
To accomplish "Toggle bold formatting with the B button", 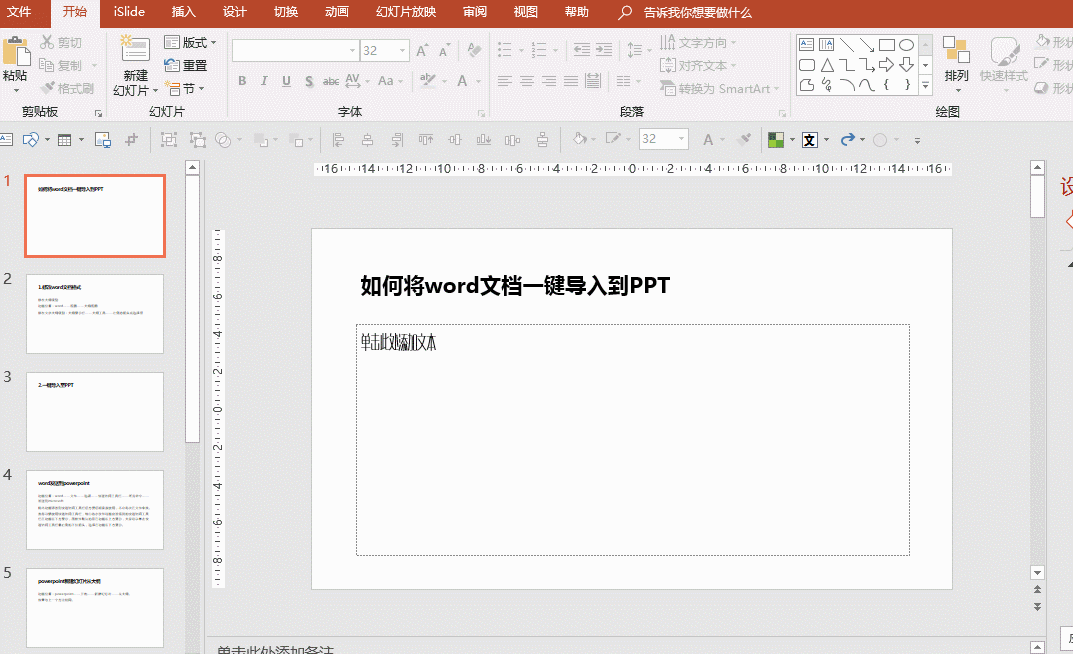I will click(242, 81).
